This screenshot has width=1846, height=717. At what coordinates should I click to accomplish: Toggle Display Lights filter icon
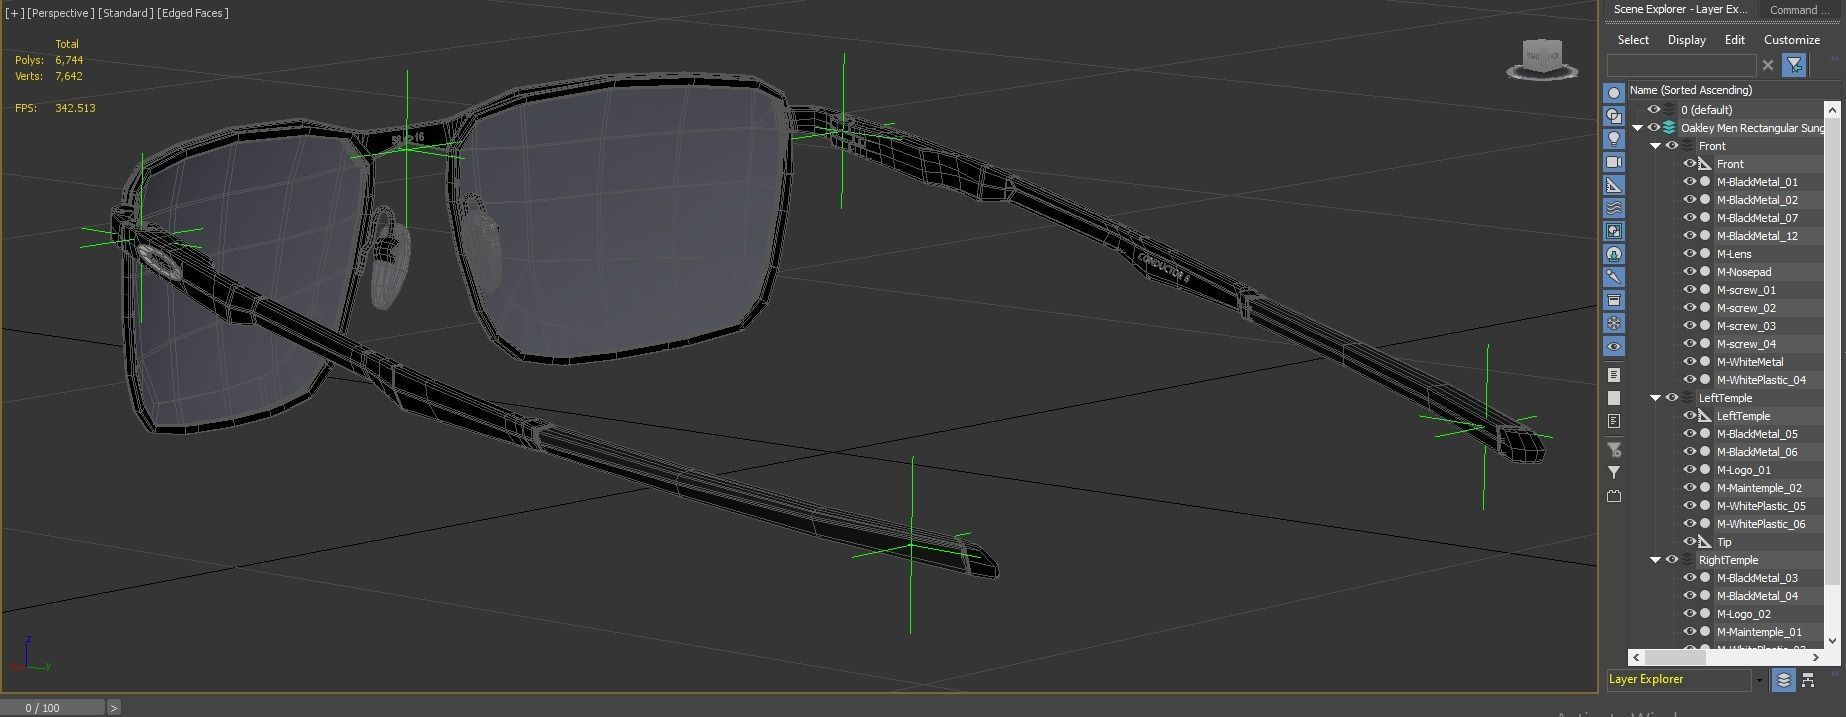[1613, 139]
